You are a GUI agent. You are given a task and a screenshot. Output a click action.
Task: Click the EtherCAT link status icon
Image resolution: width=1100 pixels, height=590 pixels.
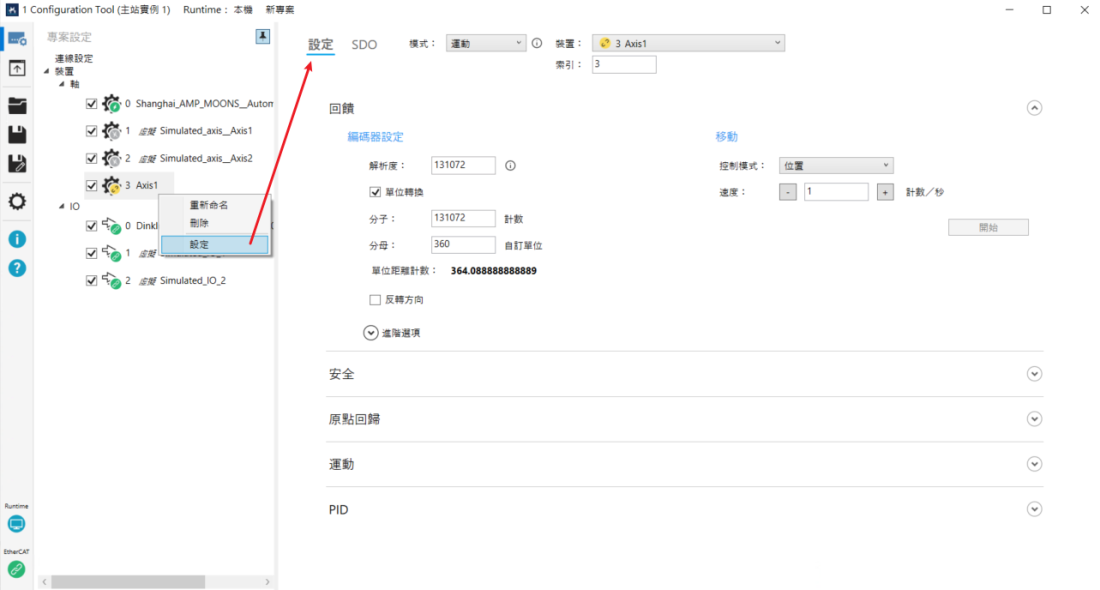click(x=17, y=569)
